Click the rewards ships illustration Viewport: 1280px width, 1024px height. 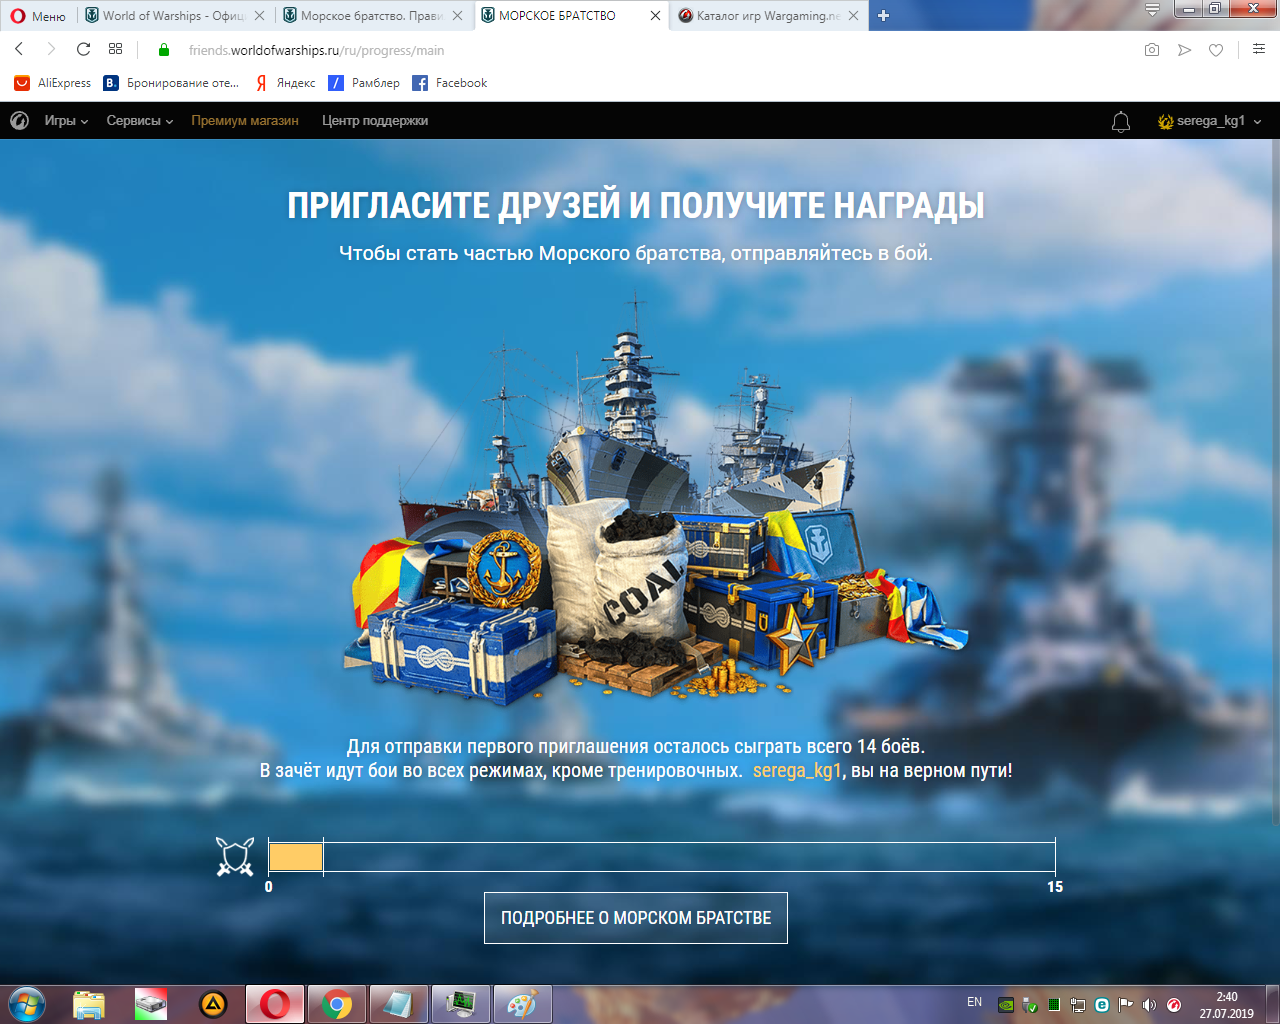(x=655, y=500)
